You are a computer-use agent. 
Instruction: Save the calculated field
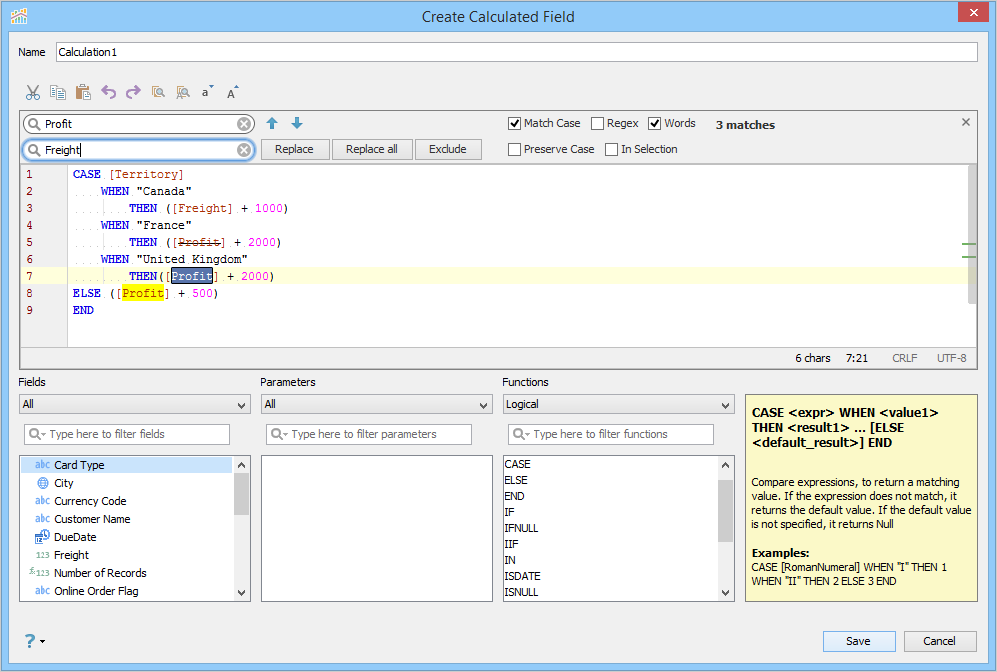point(858,641)
